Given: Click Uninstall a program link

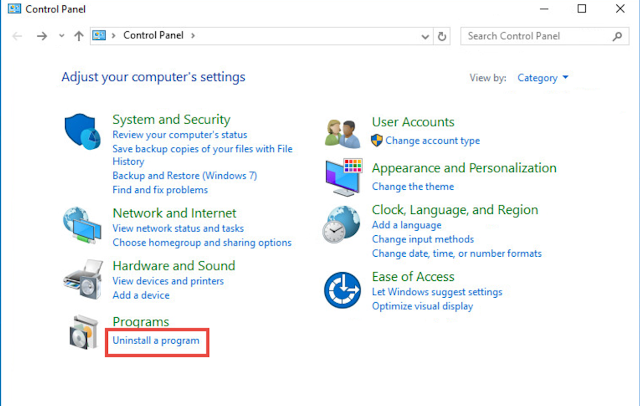Looking at the screenshot, I should [156, 340].
